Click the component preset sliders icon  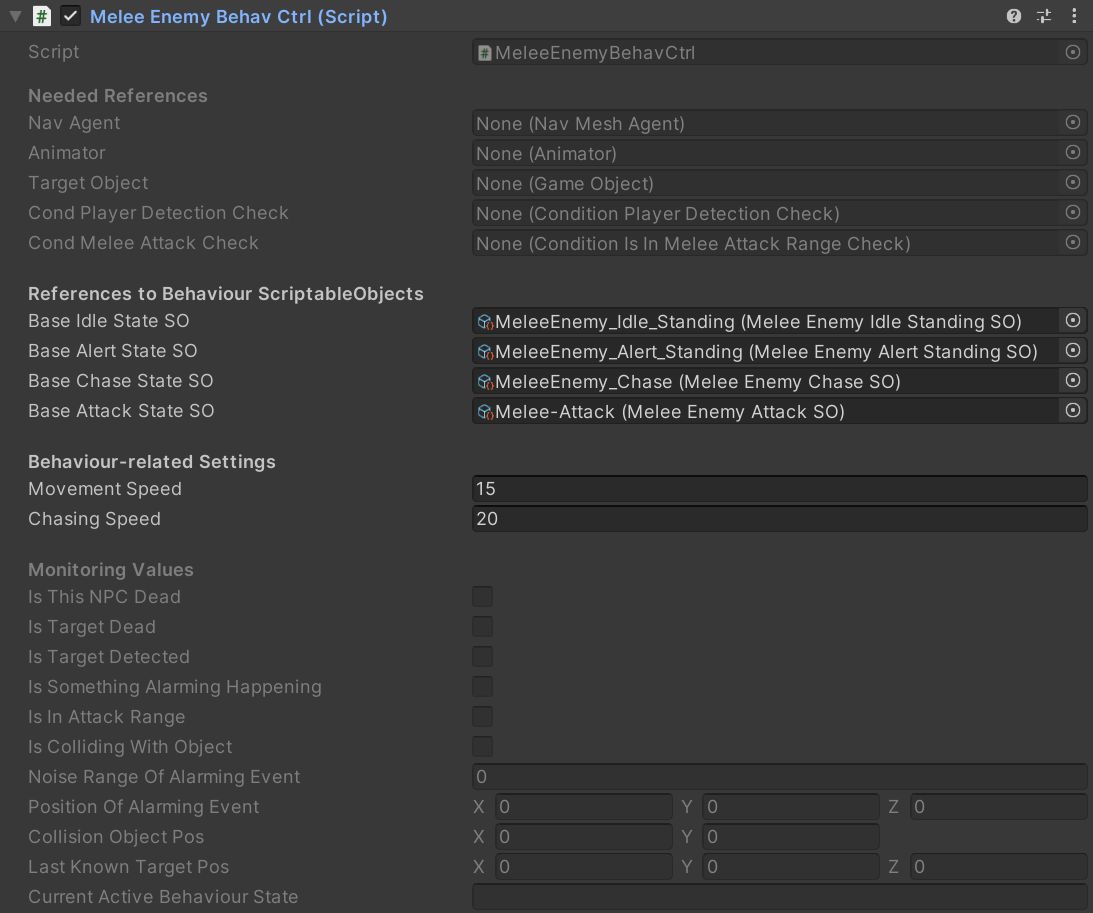pos(1044,16)
